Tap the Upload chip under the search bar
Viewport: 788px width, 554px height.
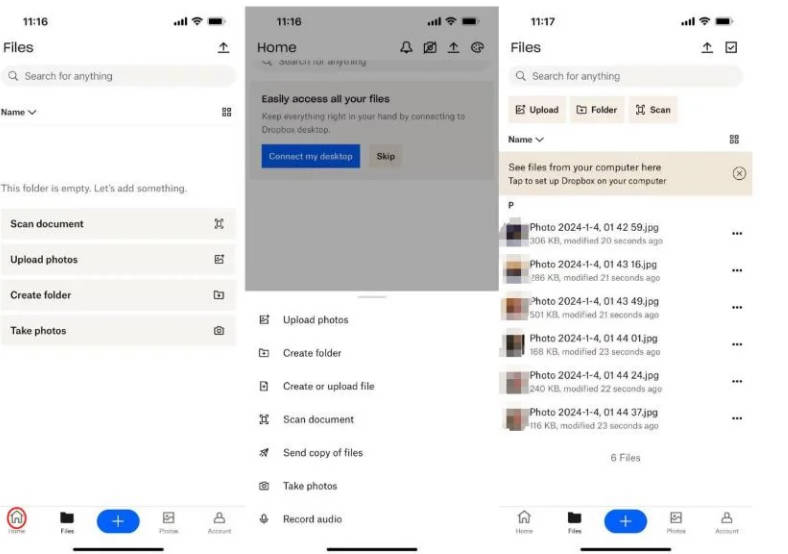(x=537, y=110)
